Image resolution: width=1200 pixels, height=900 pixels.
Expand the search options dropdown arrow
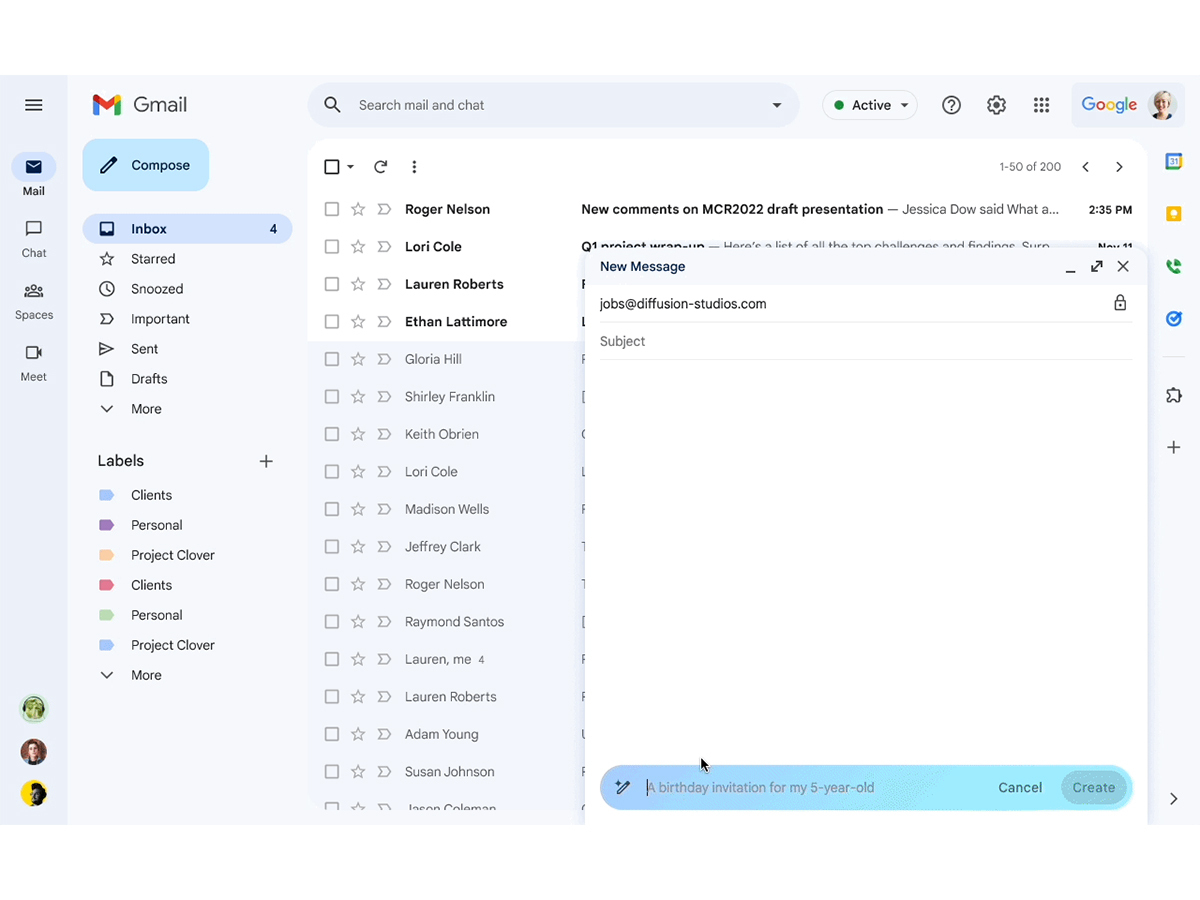pos(777,105)
